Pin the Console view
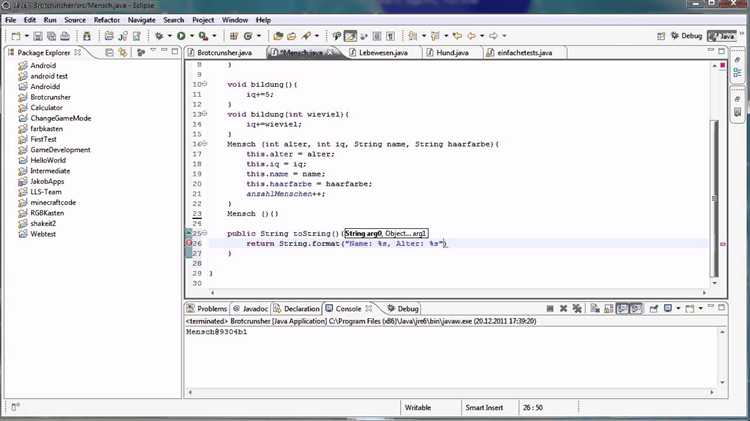The width and height of the screenshot is (750, 421). tap(653, 309)
